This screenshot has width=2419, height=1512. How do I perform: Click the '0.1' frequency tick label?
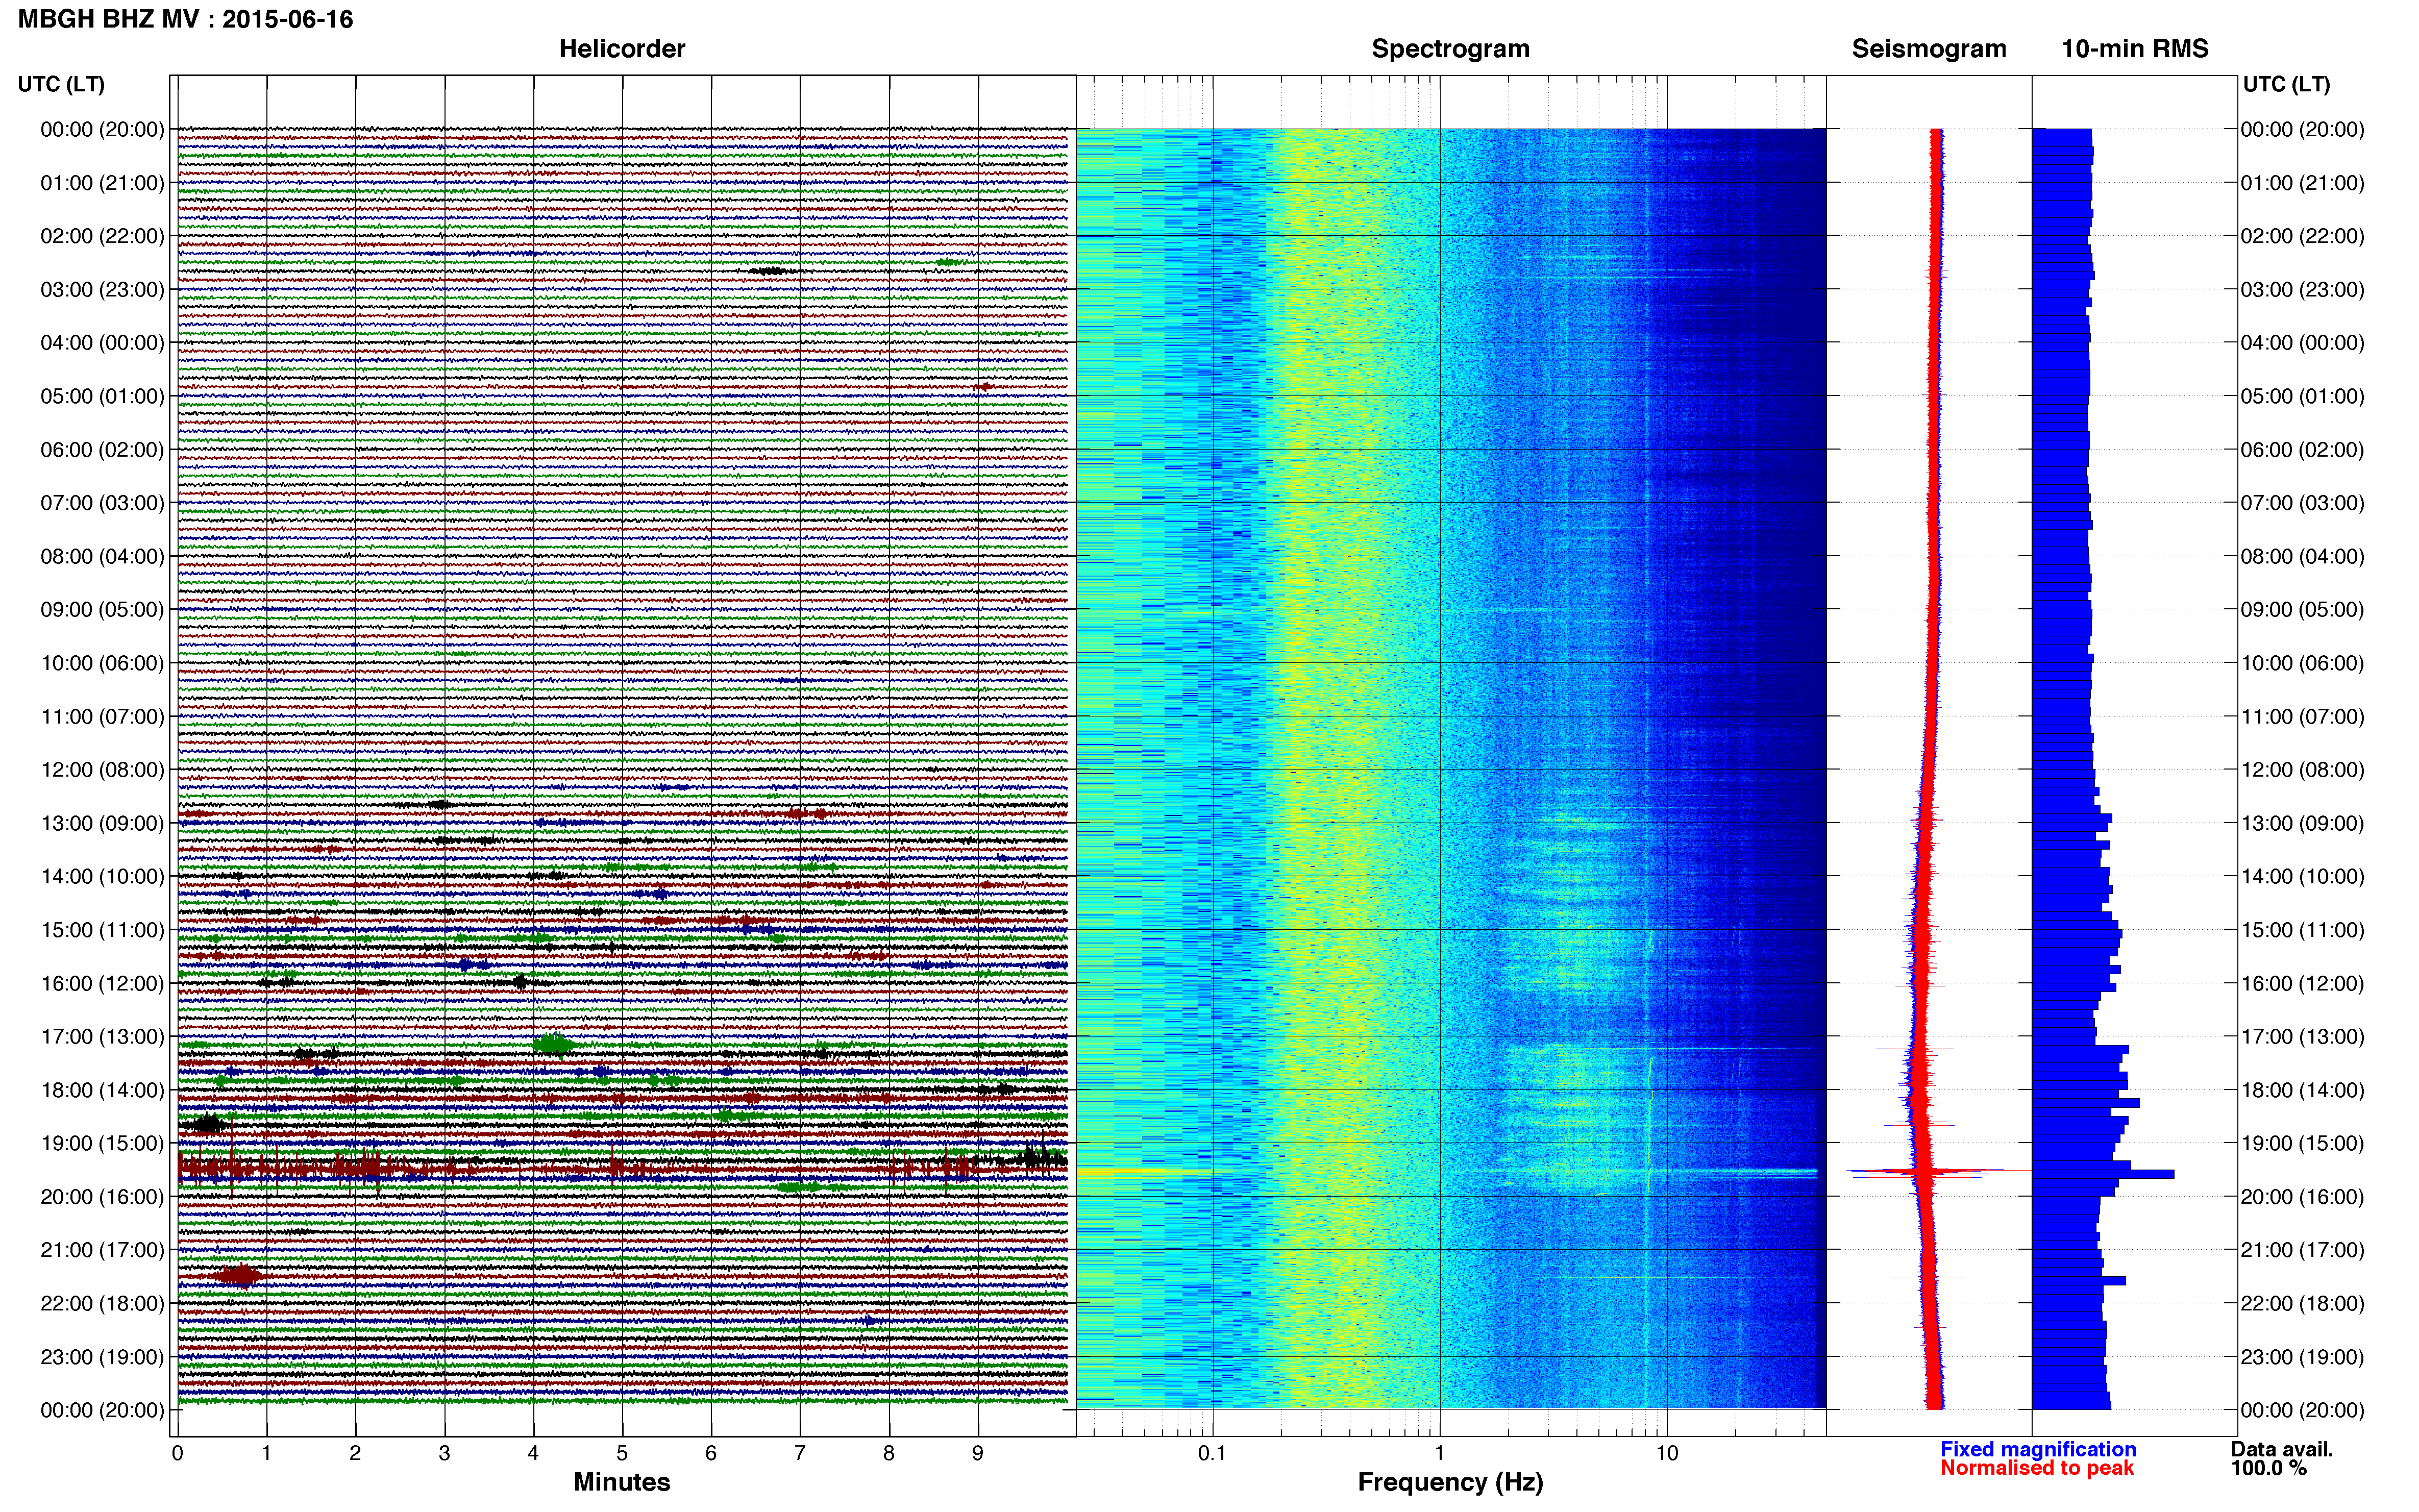coord(1212,1453)
